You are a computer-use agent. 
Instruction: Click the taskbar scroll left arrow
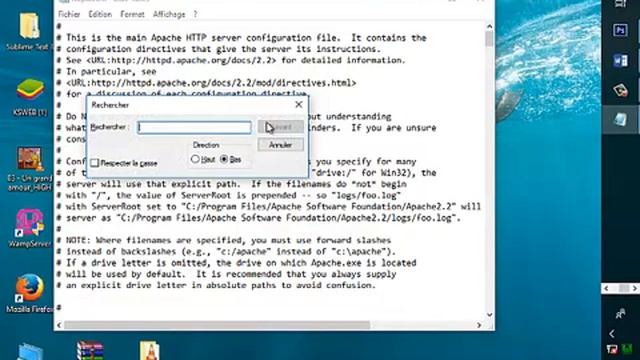click(x=607, y=289)
